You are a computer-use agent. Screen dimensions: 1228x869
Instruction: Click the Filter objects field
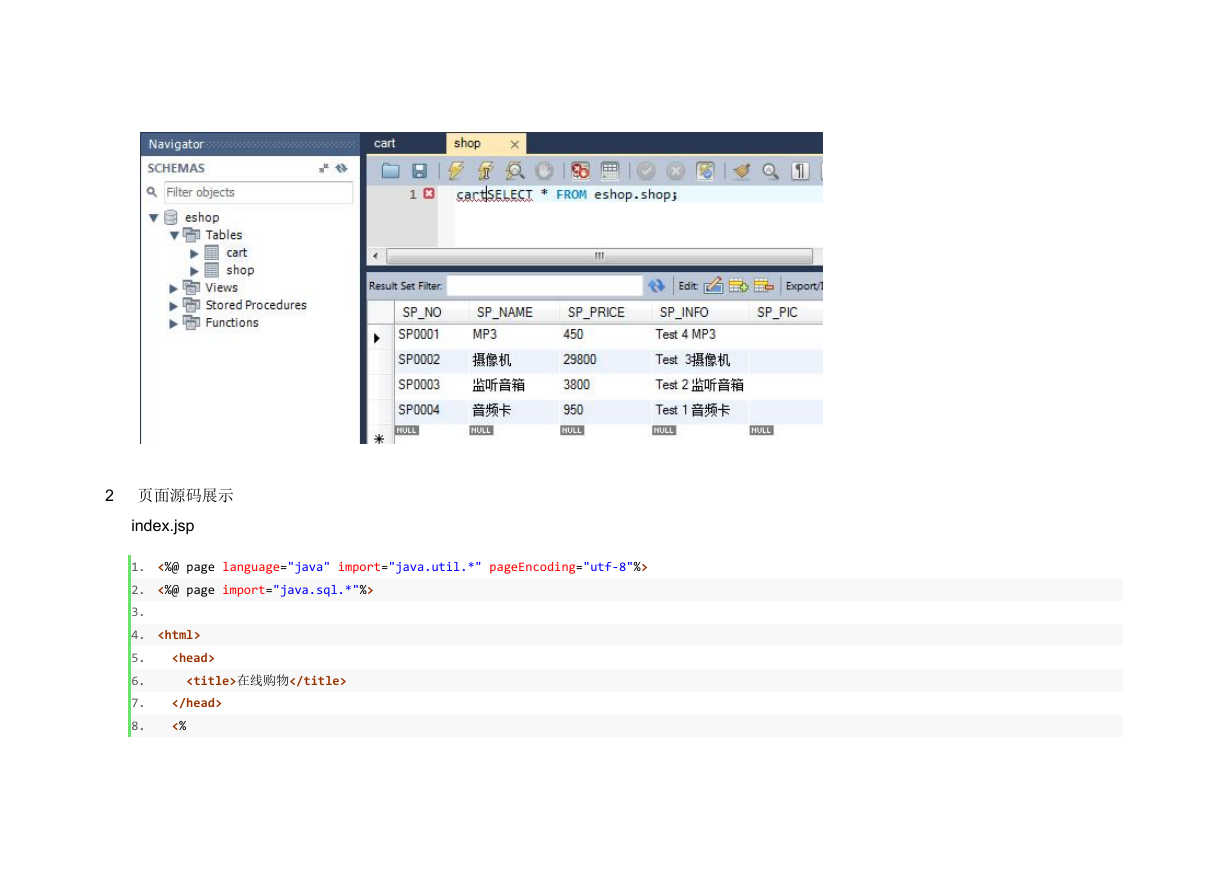coord(258,192)
